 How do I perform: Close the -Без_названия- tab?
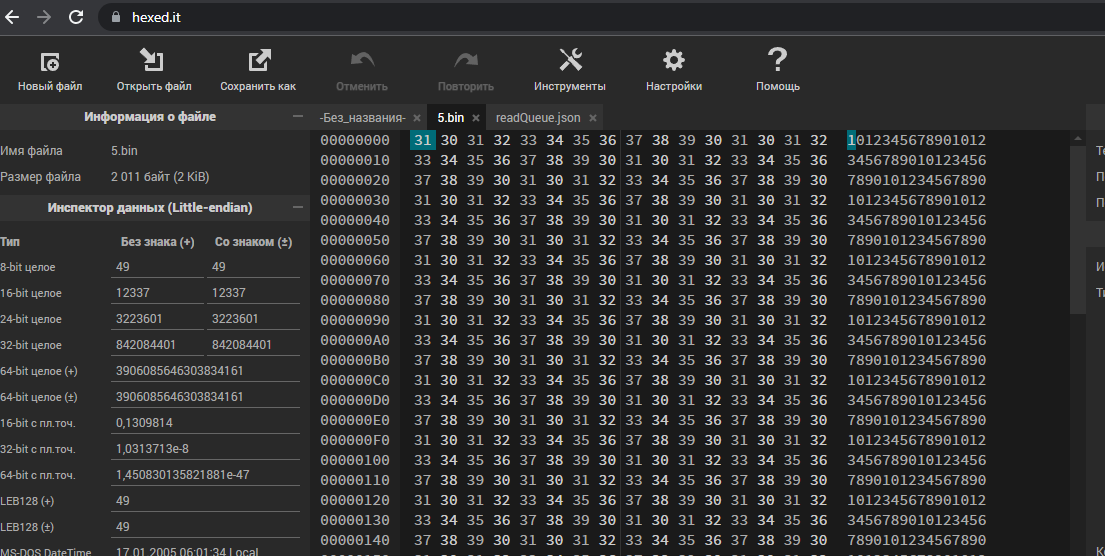tap(417, 118)
